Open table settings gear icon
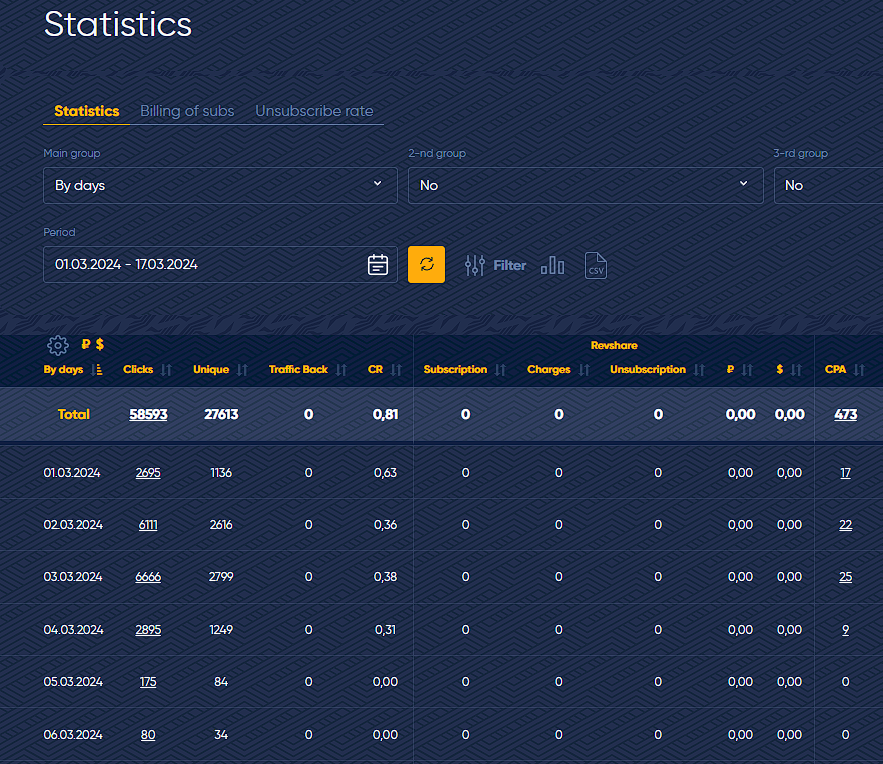The width and height of the screenshot is (883, 764). click(57, 345)
